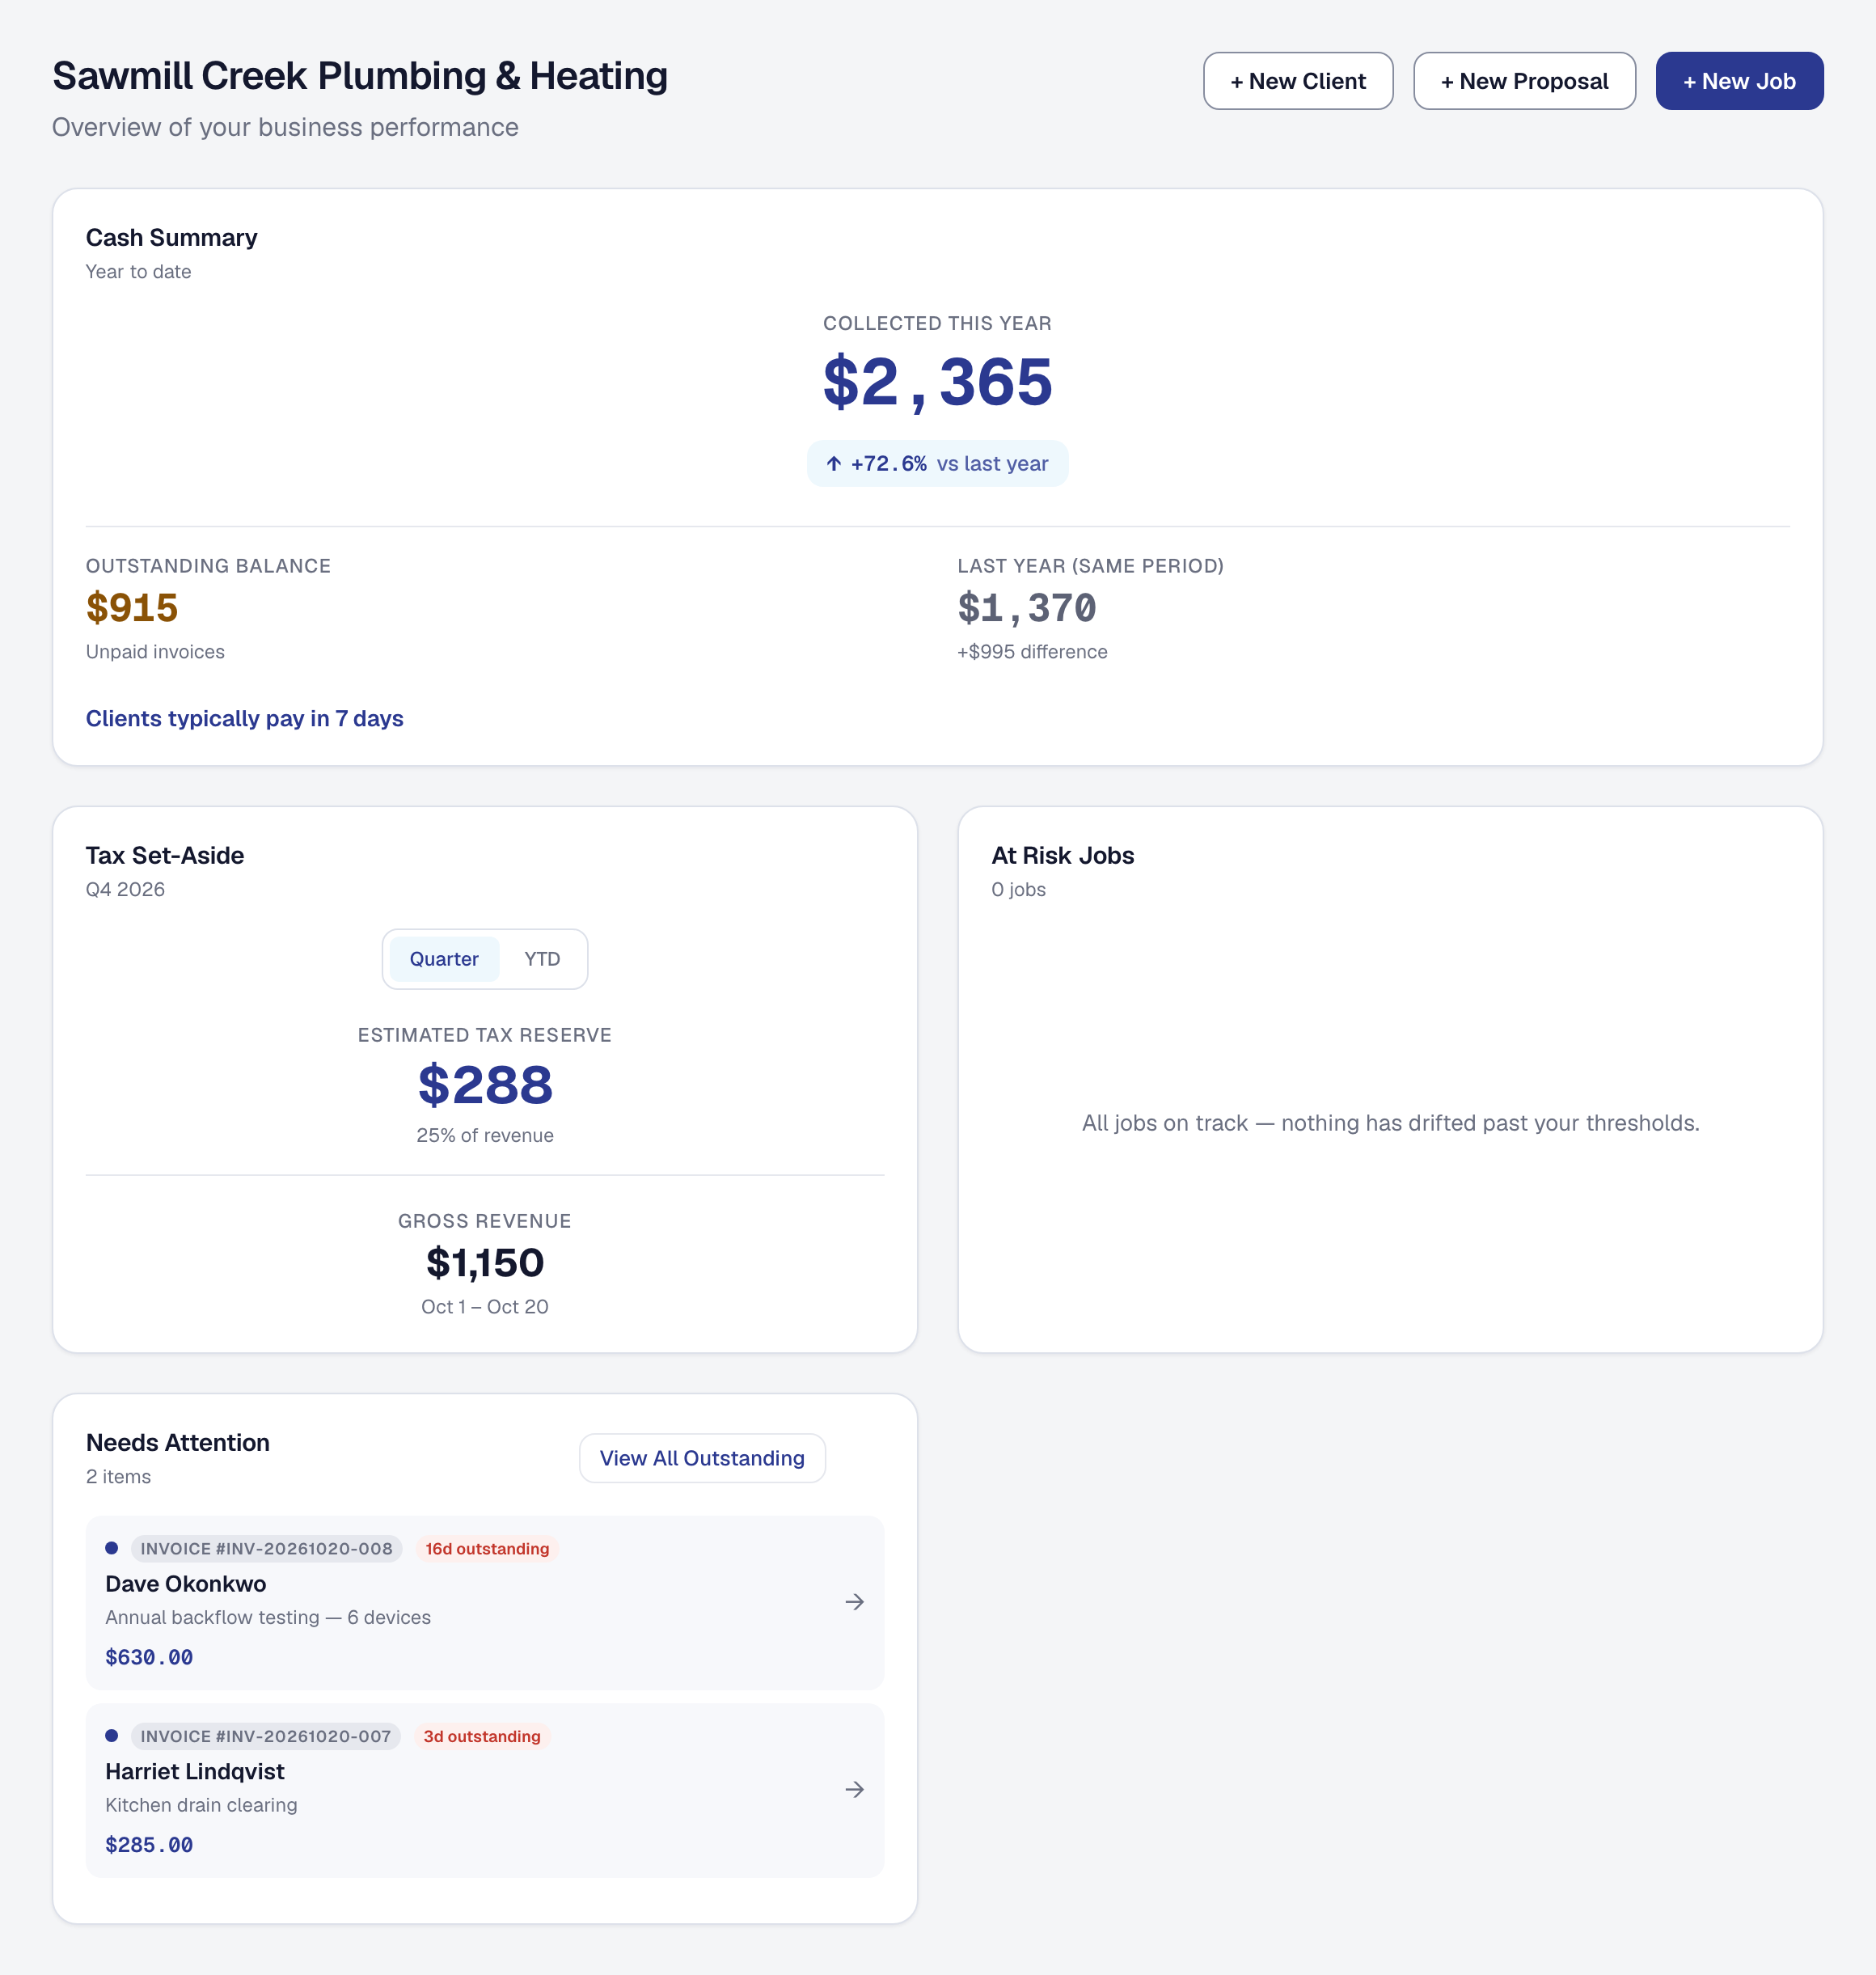Open the Harriet Lindqvist client name
This screenshot has width=1876, height=1975.
(195, 1772)
